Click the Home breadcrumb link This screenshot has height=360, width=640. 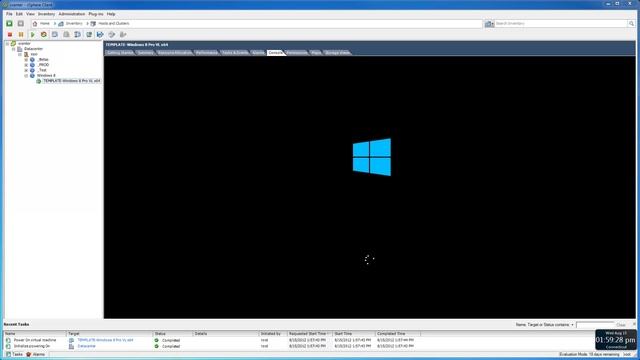tap(44, 24)
